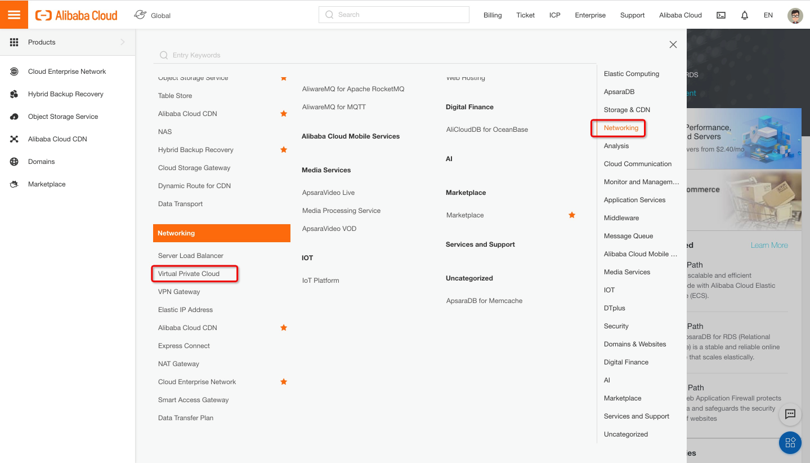Jump to Security category
This screenshot has height=463, width=810.
pyautogui.click(x=616, y=326)
